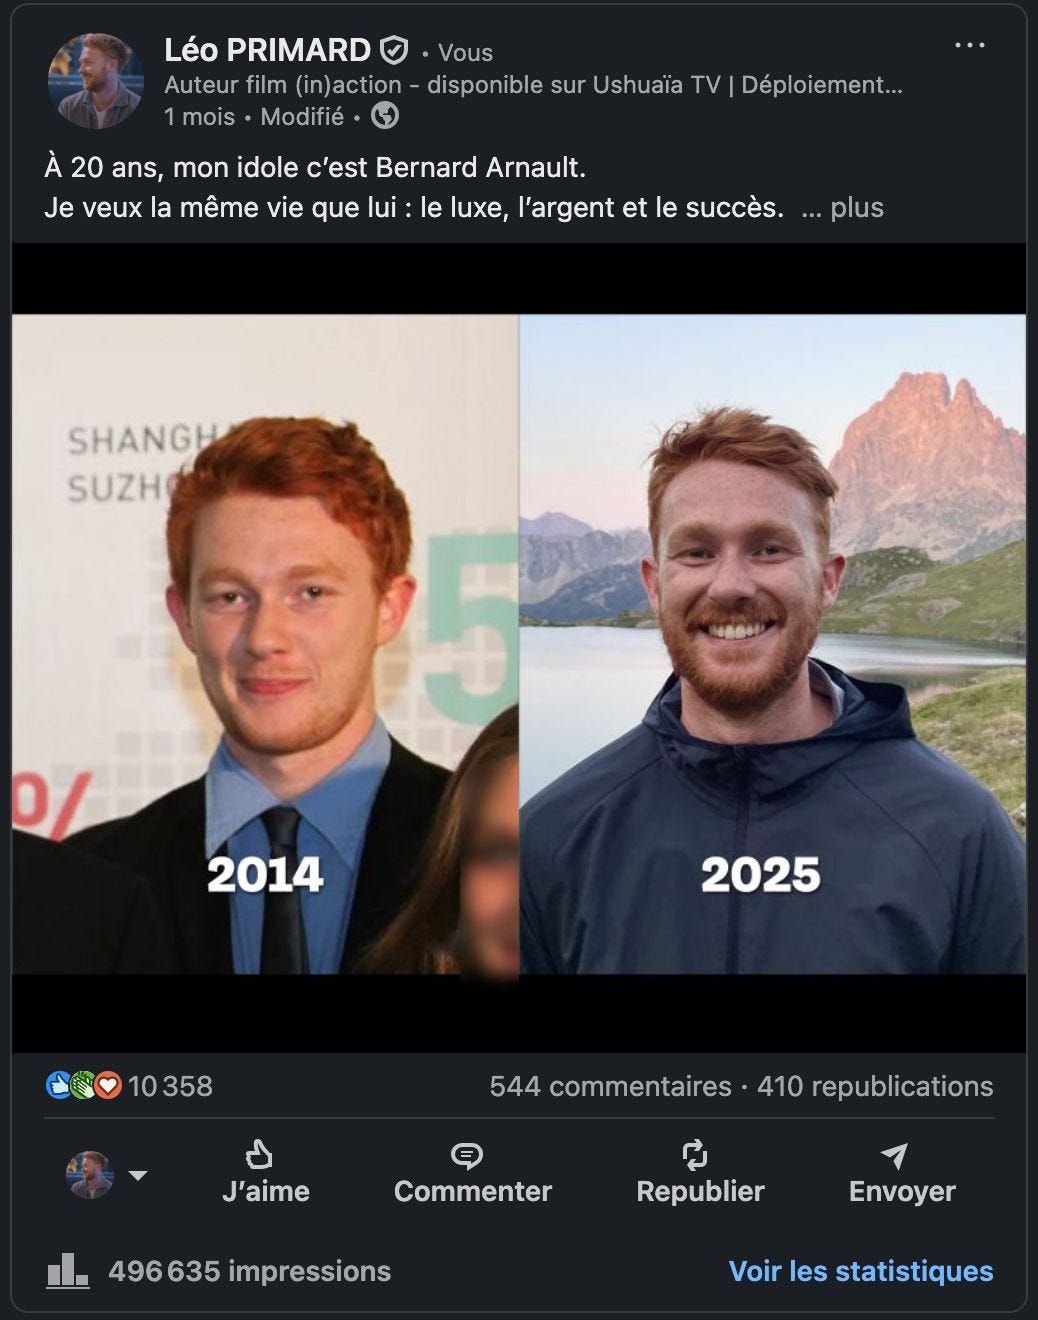This screenshot has width=1038, height=1320.
Task: Open author profile picture at post top
Action: pos(96,81)
